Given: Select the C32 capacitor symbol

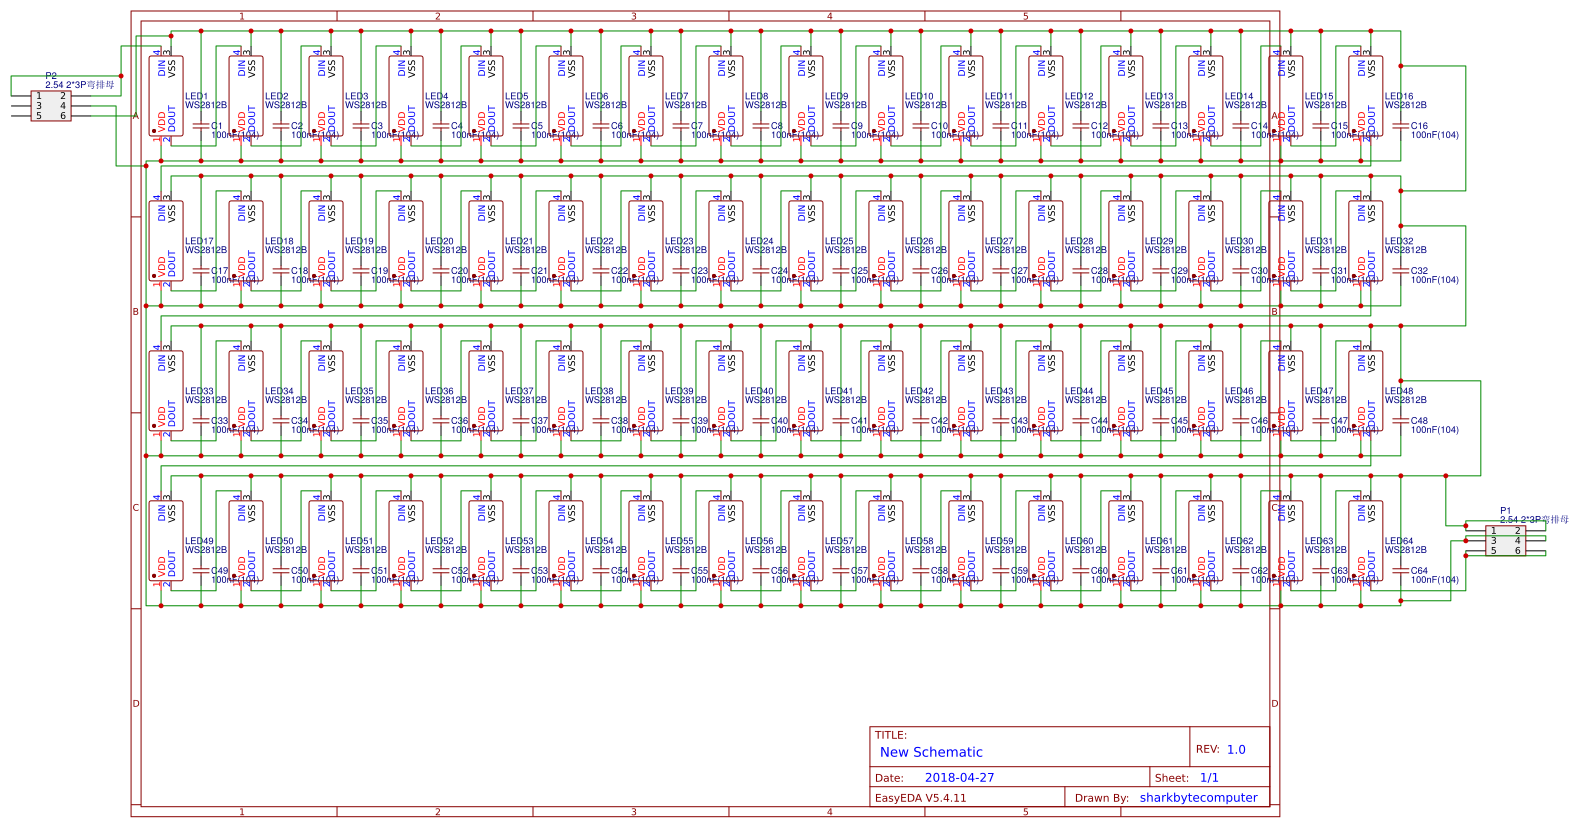Looking at the screenshot, I should pyautogui.click(x=1400, y=271).
